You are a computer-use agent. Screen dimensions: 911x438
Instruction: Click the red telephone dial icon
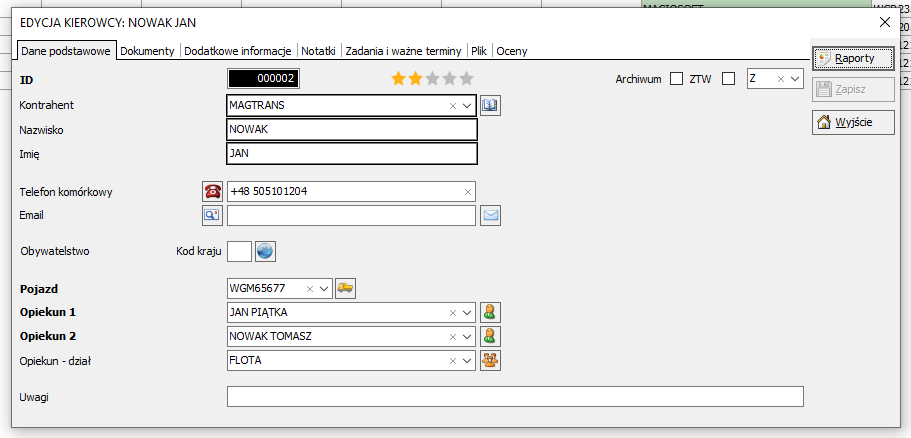click(x=212, y=191)
